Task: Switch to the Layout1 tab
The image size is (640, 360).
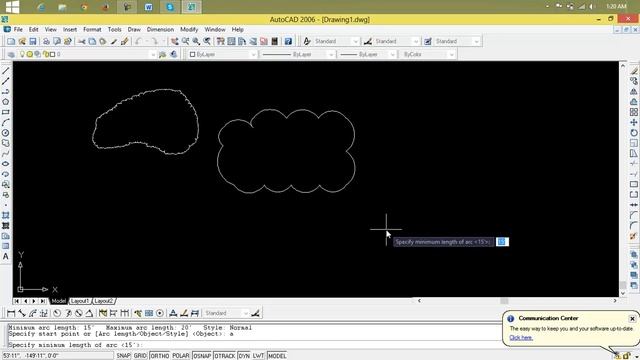Action: pos(79,301)
